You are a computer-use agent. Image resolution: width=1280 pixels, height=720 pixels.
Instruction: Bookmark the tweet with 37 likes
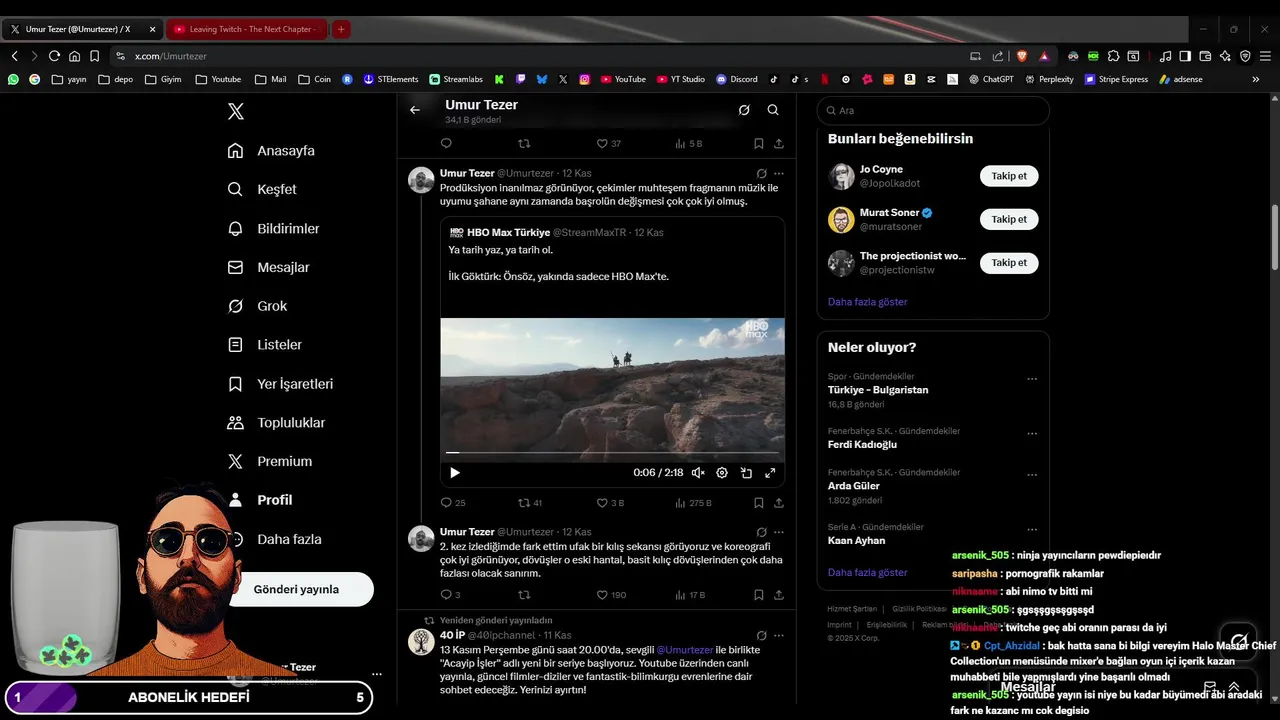click(x=759, y=143)
